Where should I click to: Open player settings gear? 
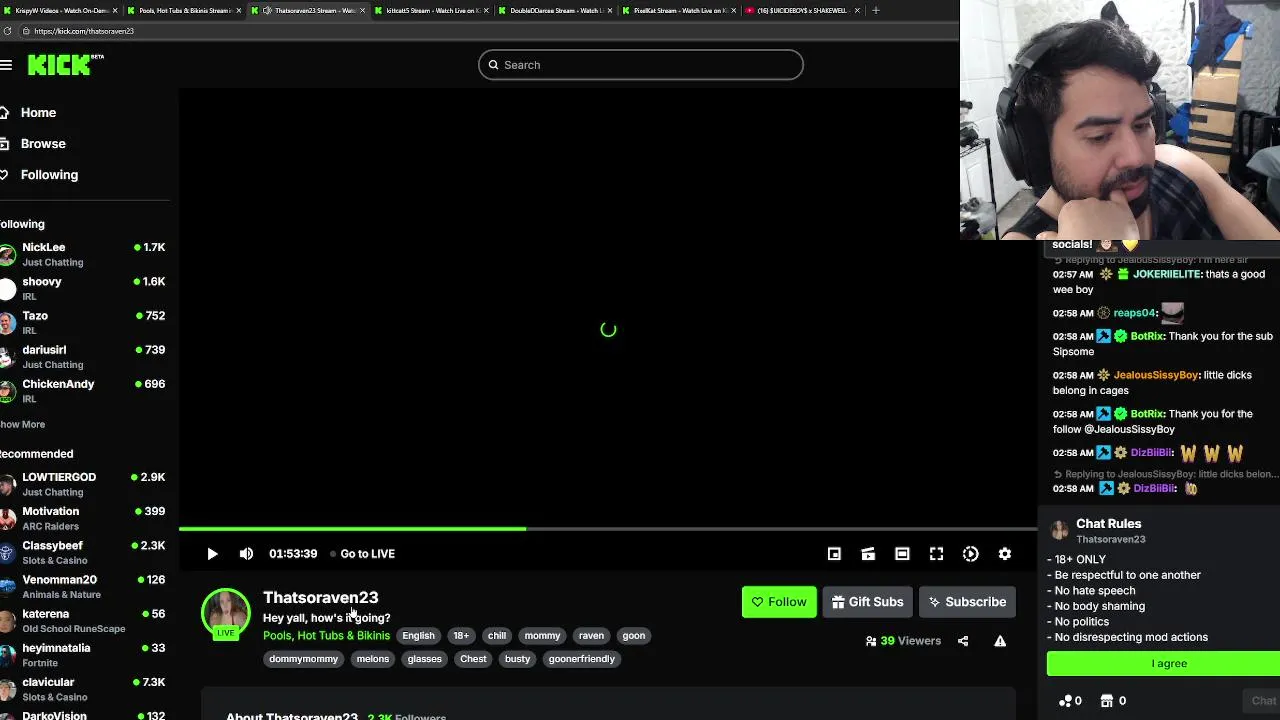click(x=1005, y=554)
